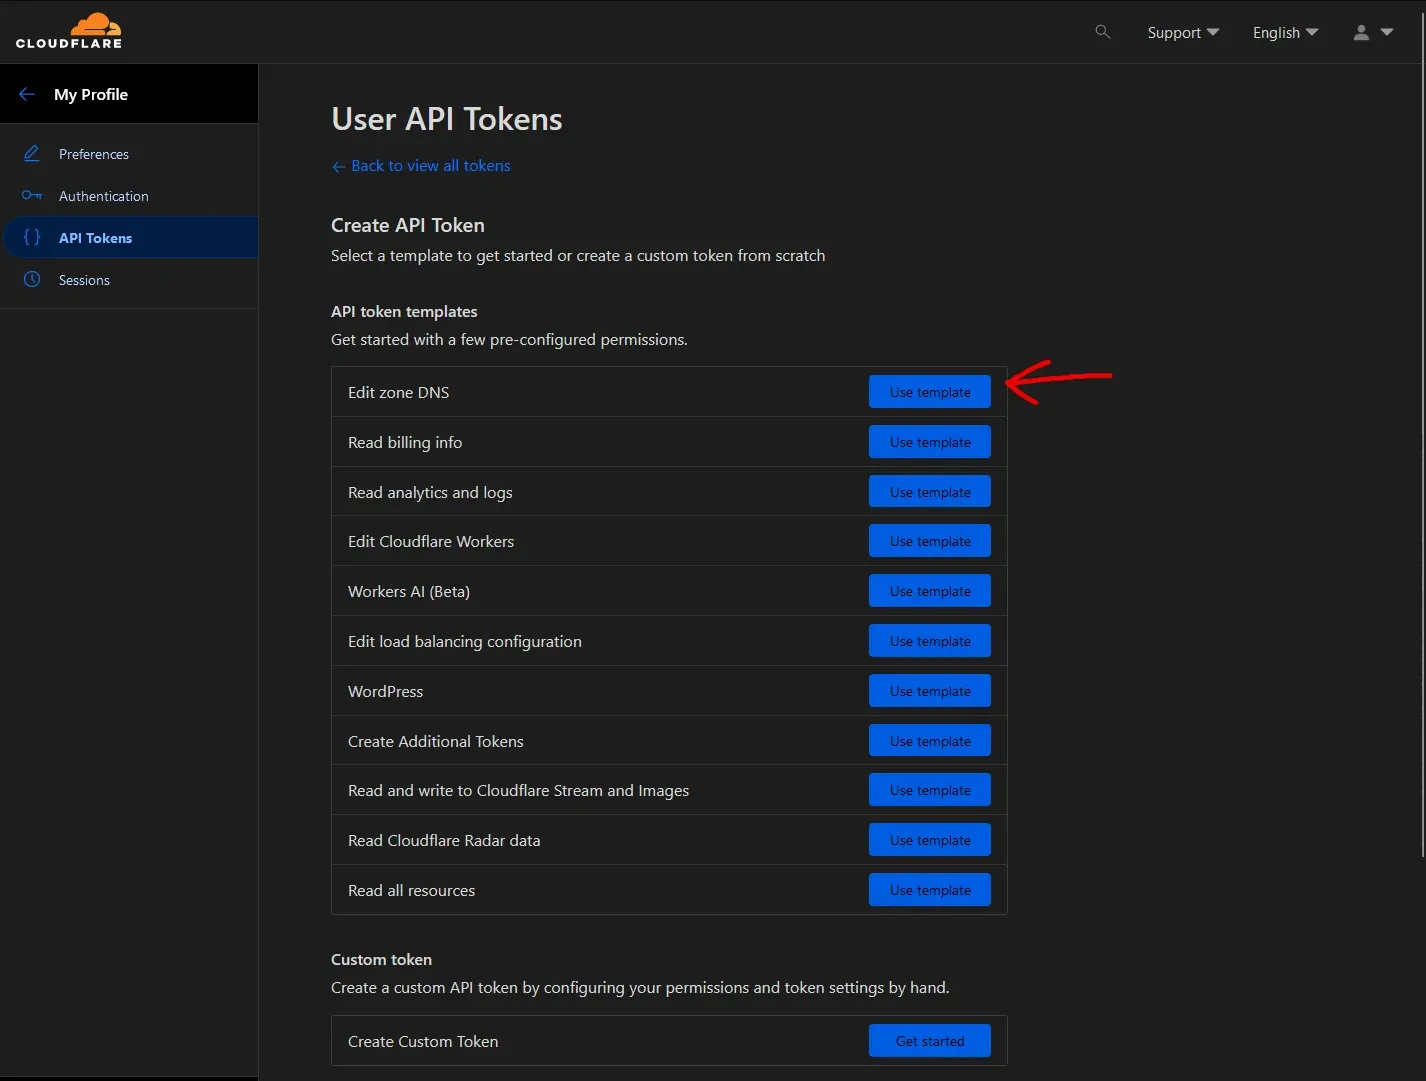
Task: Click Get started for Create Custom Token
Action: (929, 1040)
